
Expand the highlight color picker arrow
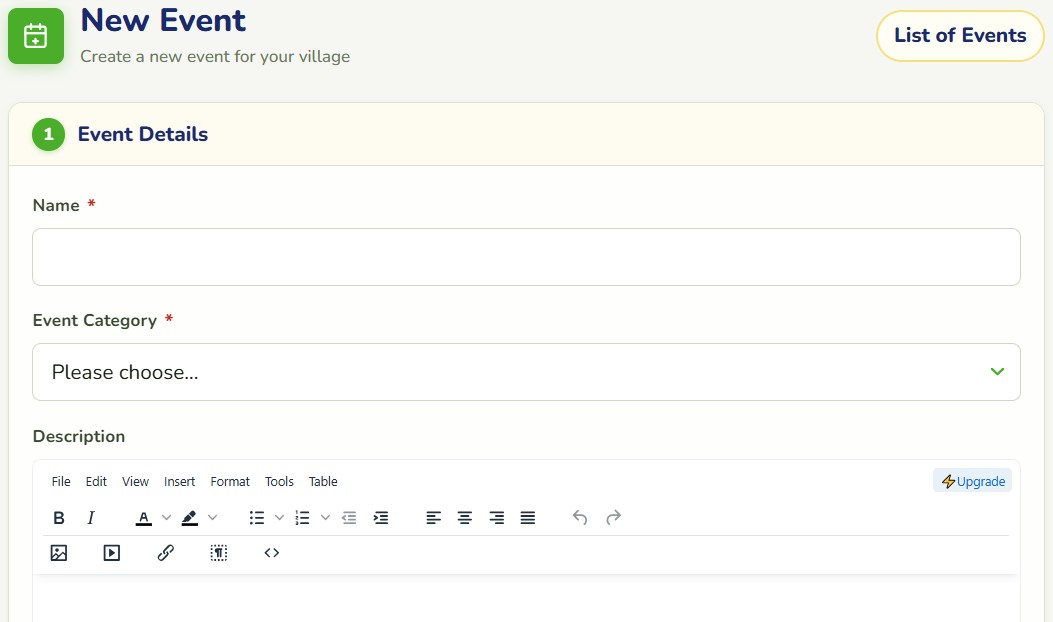pyautogui.click(x=212, y=518)
